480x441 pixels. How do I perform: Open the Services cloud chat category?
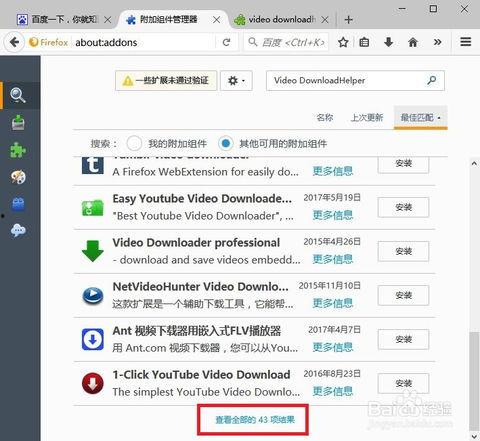[18, 230]
